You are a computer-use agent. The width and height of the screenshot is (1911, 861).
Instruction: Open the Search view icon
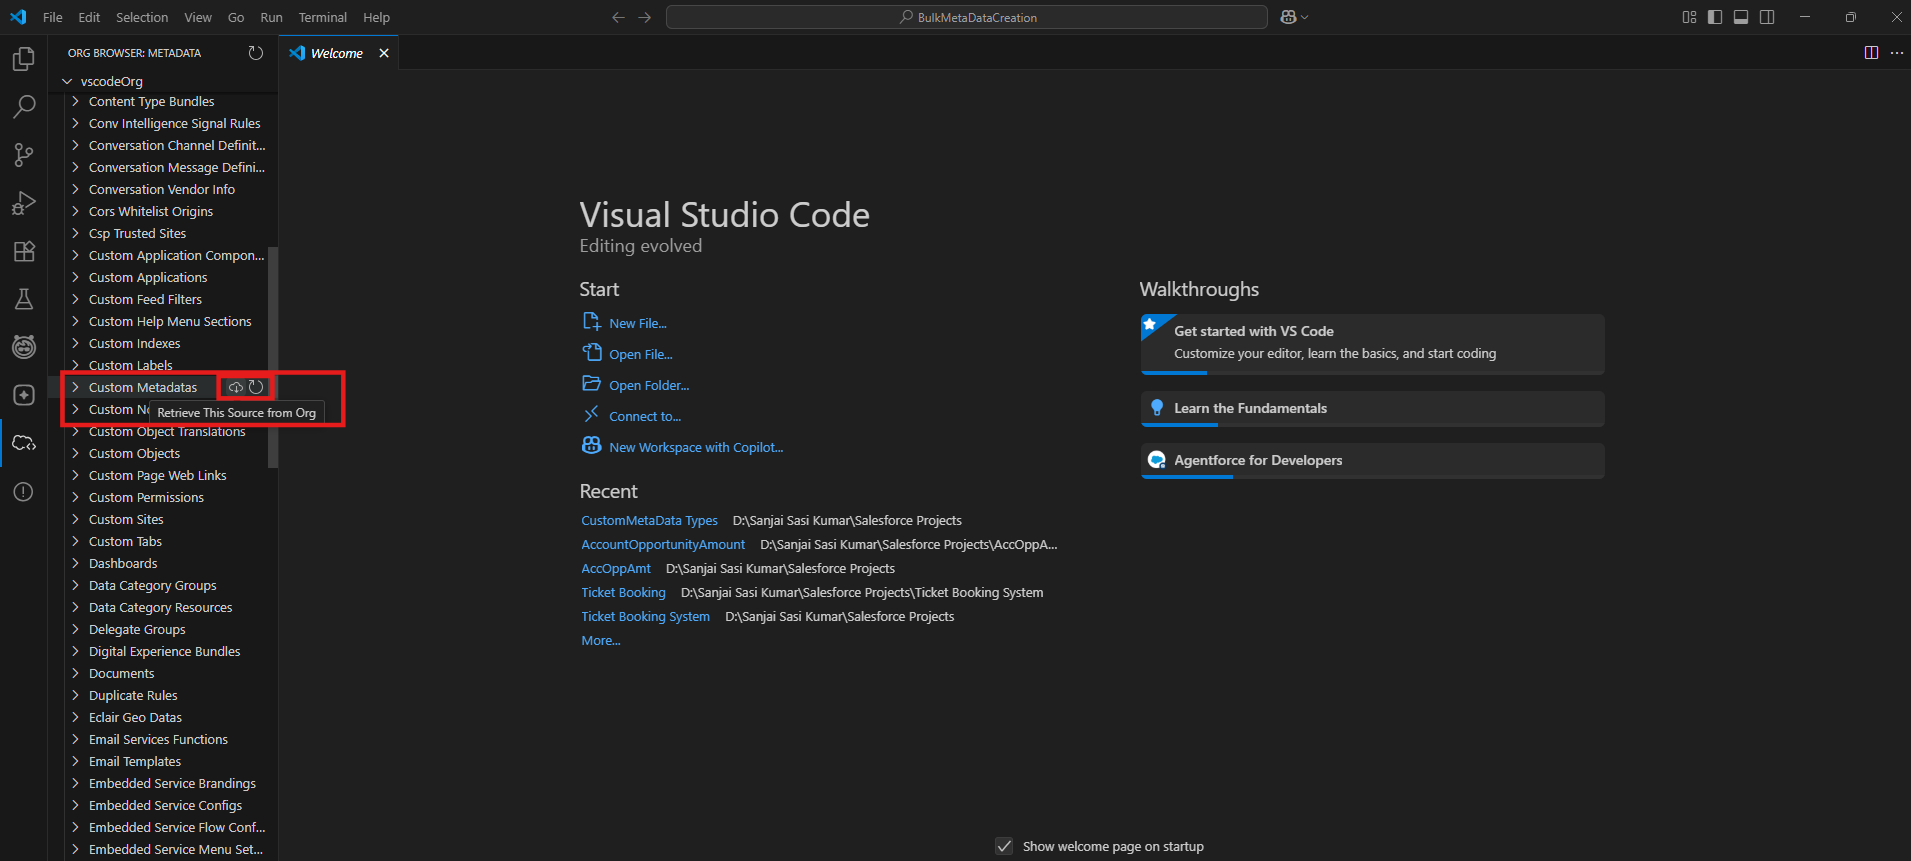tap(24, 106)
